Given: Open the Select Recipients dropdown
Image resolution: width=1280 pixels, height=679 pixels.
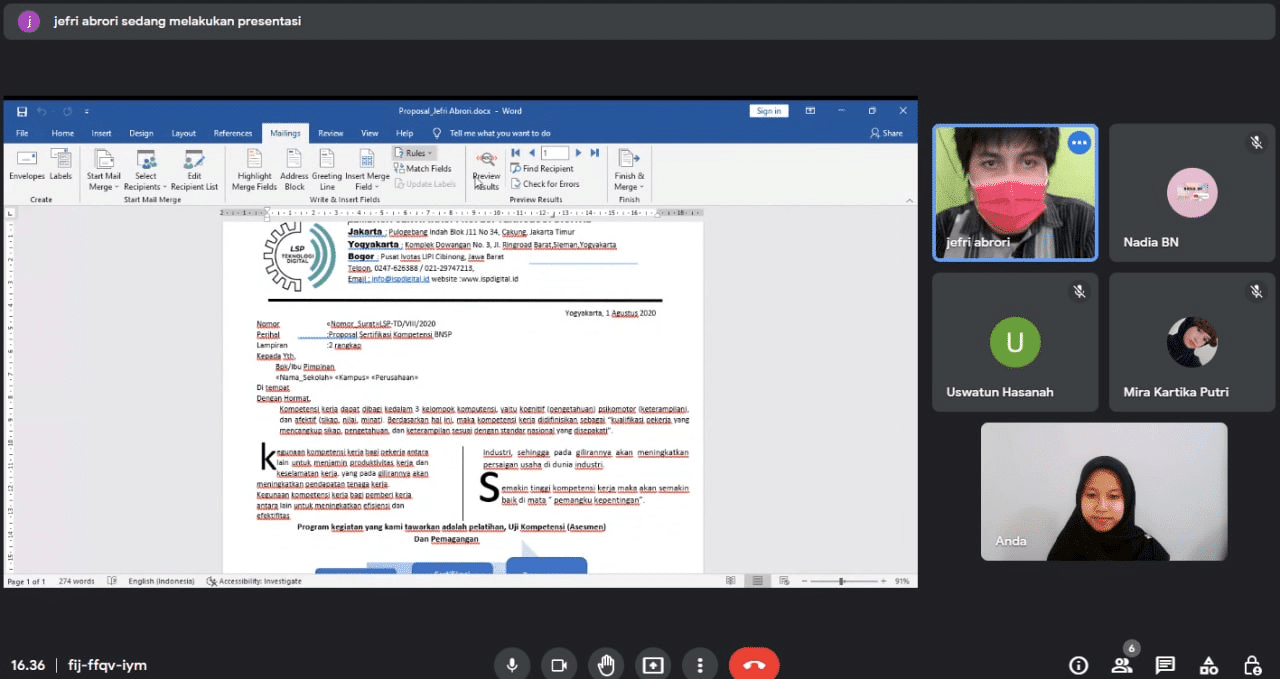Looking at the screenshot, I should (146, 170).
